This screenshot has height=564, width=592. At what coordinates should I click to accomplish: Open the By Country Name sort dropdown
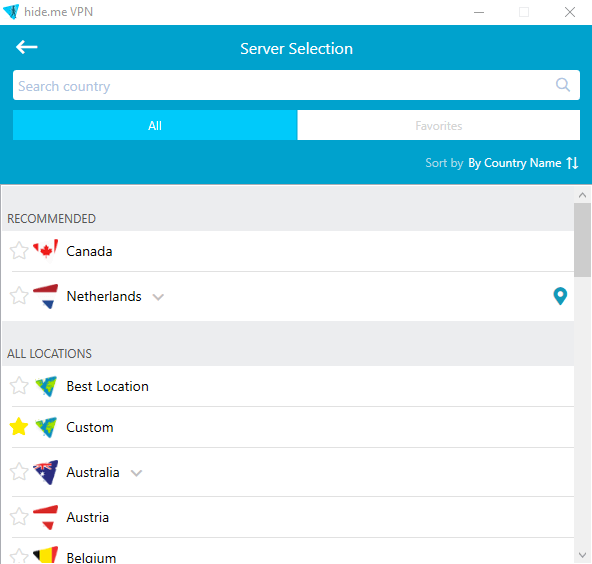click(515, 163)
